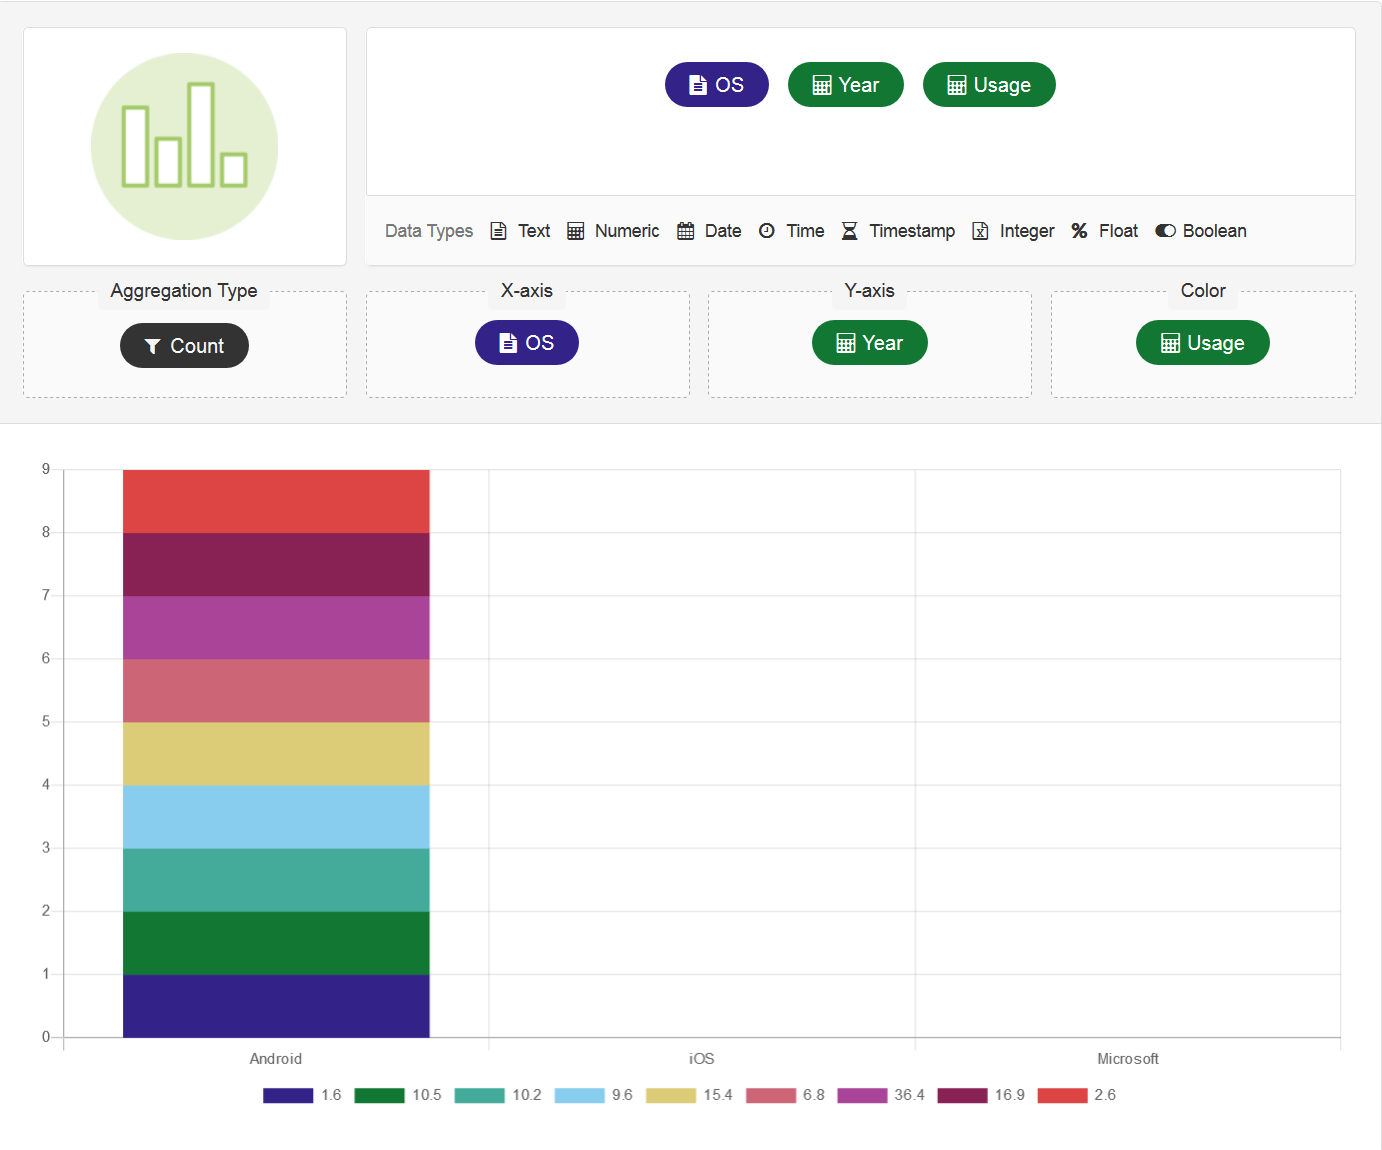This screenshot has width=1382, height=1150.
Task: Click the Integer data type file icon
Action: point(981,231)
